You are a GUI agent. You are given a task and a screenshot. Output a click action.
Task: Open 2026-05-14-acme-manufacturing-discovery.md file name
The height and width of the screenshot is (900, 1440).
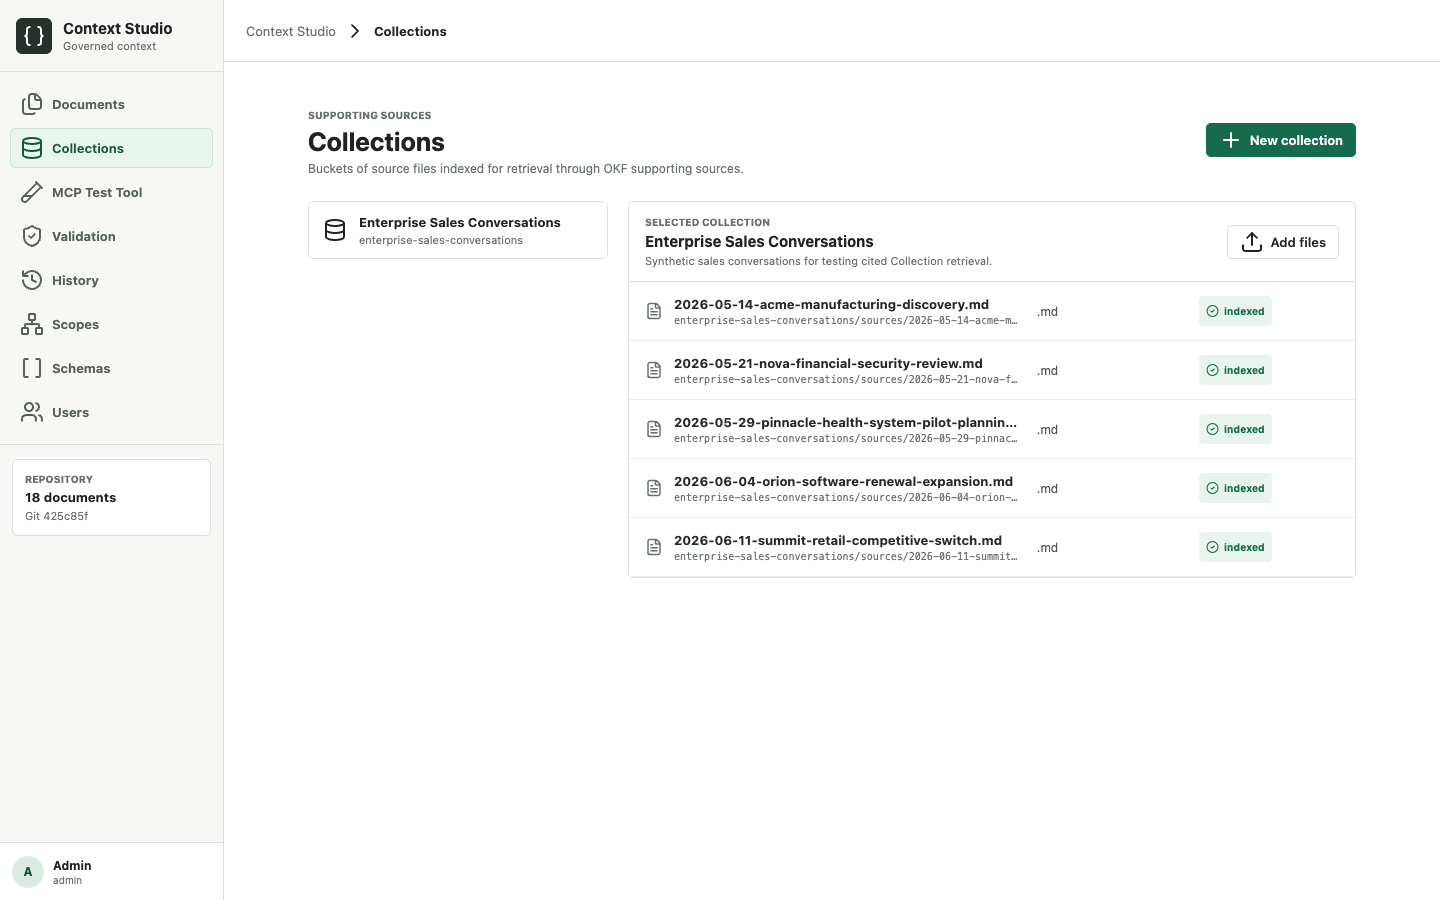click(831, 304)
